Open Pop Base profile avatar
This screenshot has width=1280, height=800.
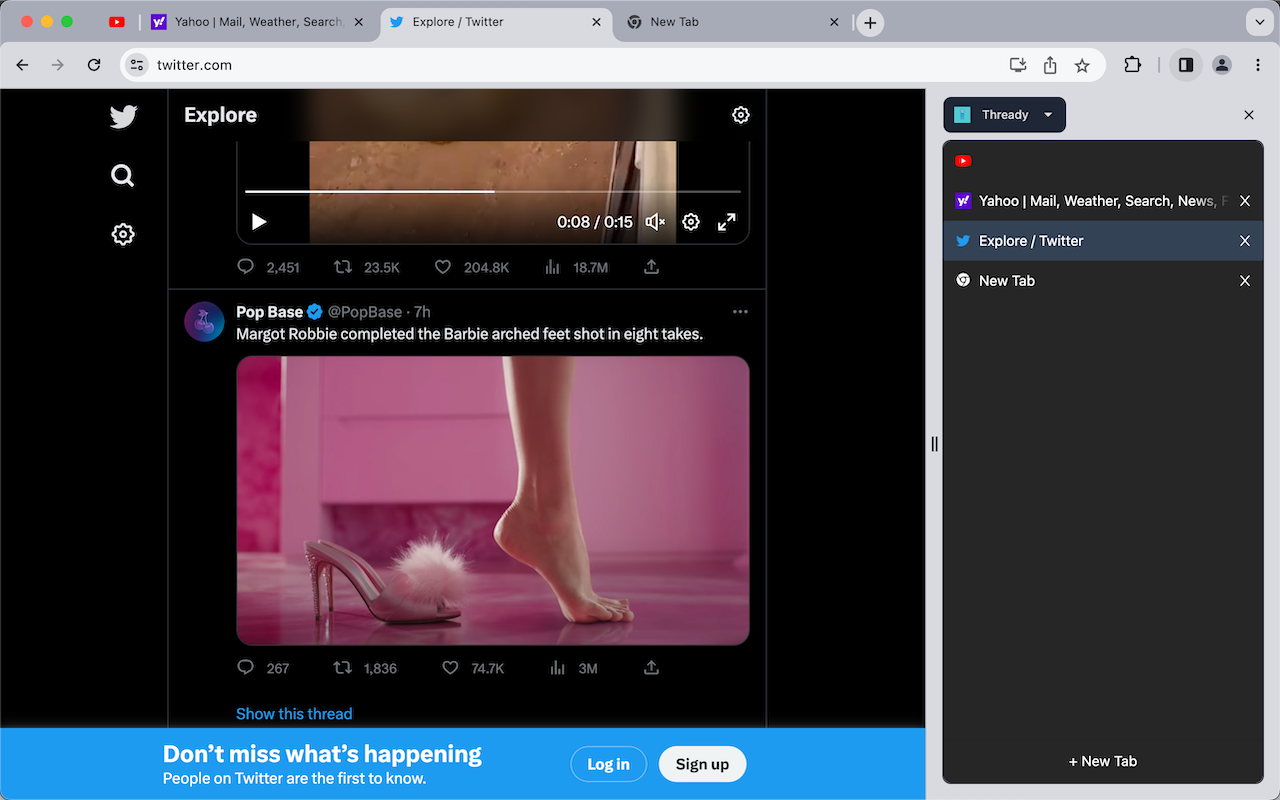click(204, 322)
